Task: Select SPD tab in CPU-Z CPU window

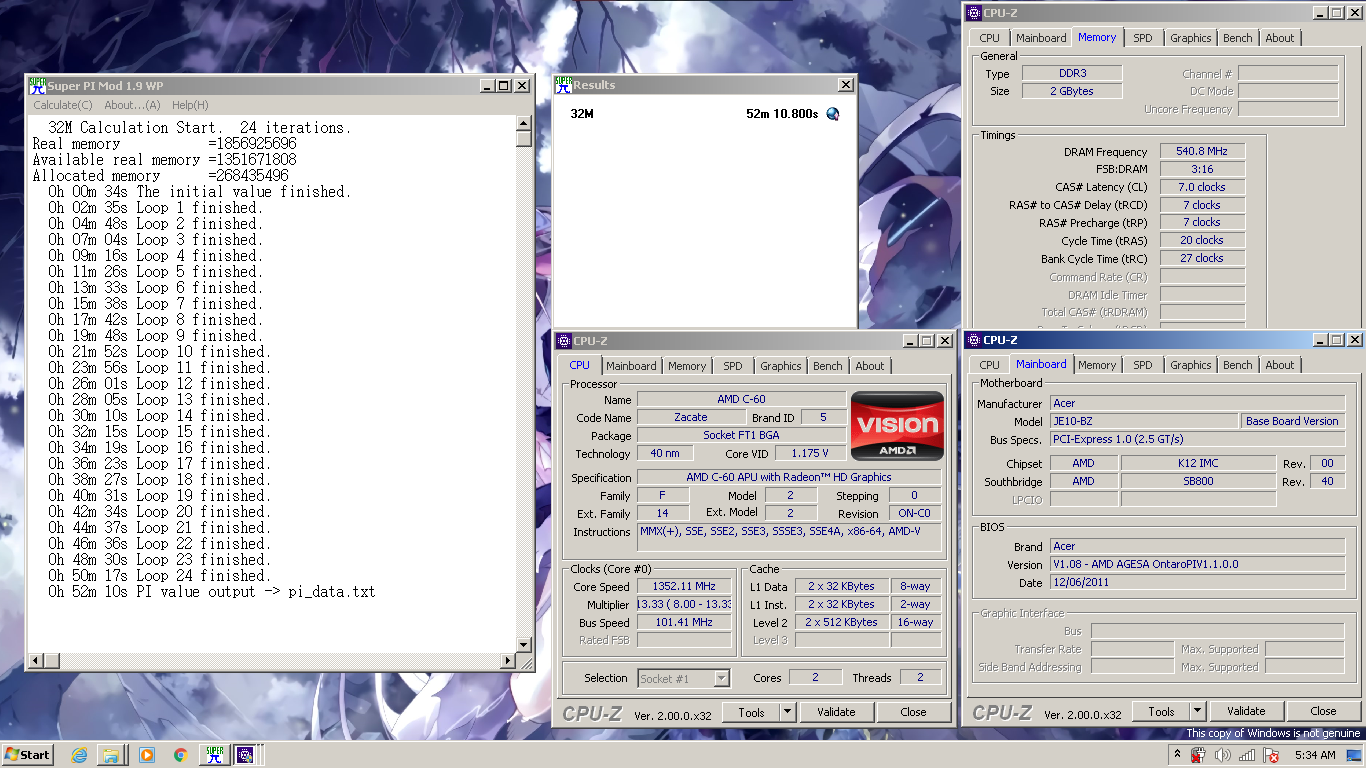Action: click(x=733, y=366)
